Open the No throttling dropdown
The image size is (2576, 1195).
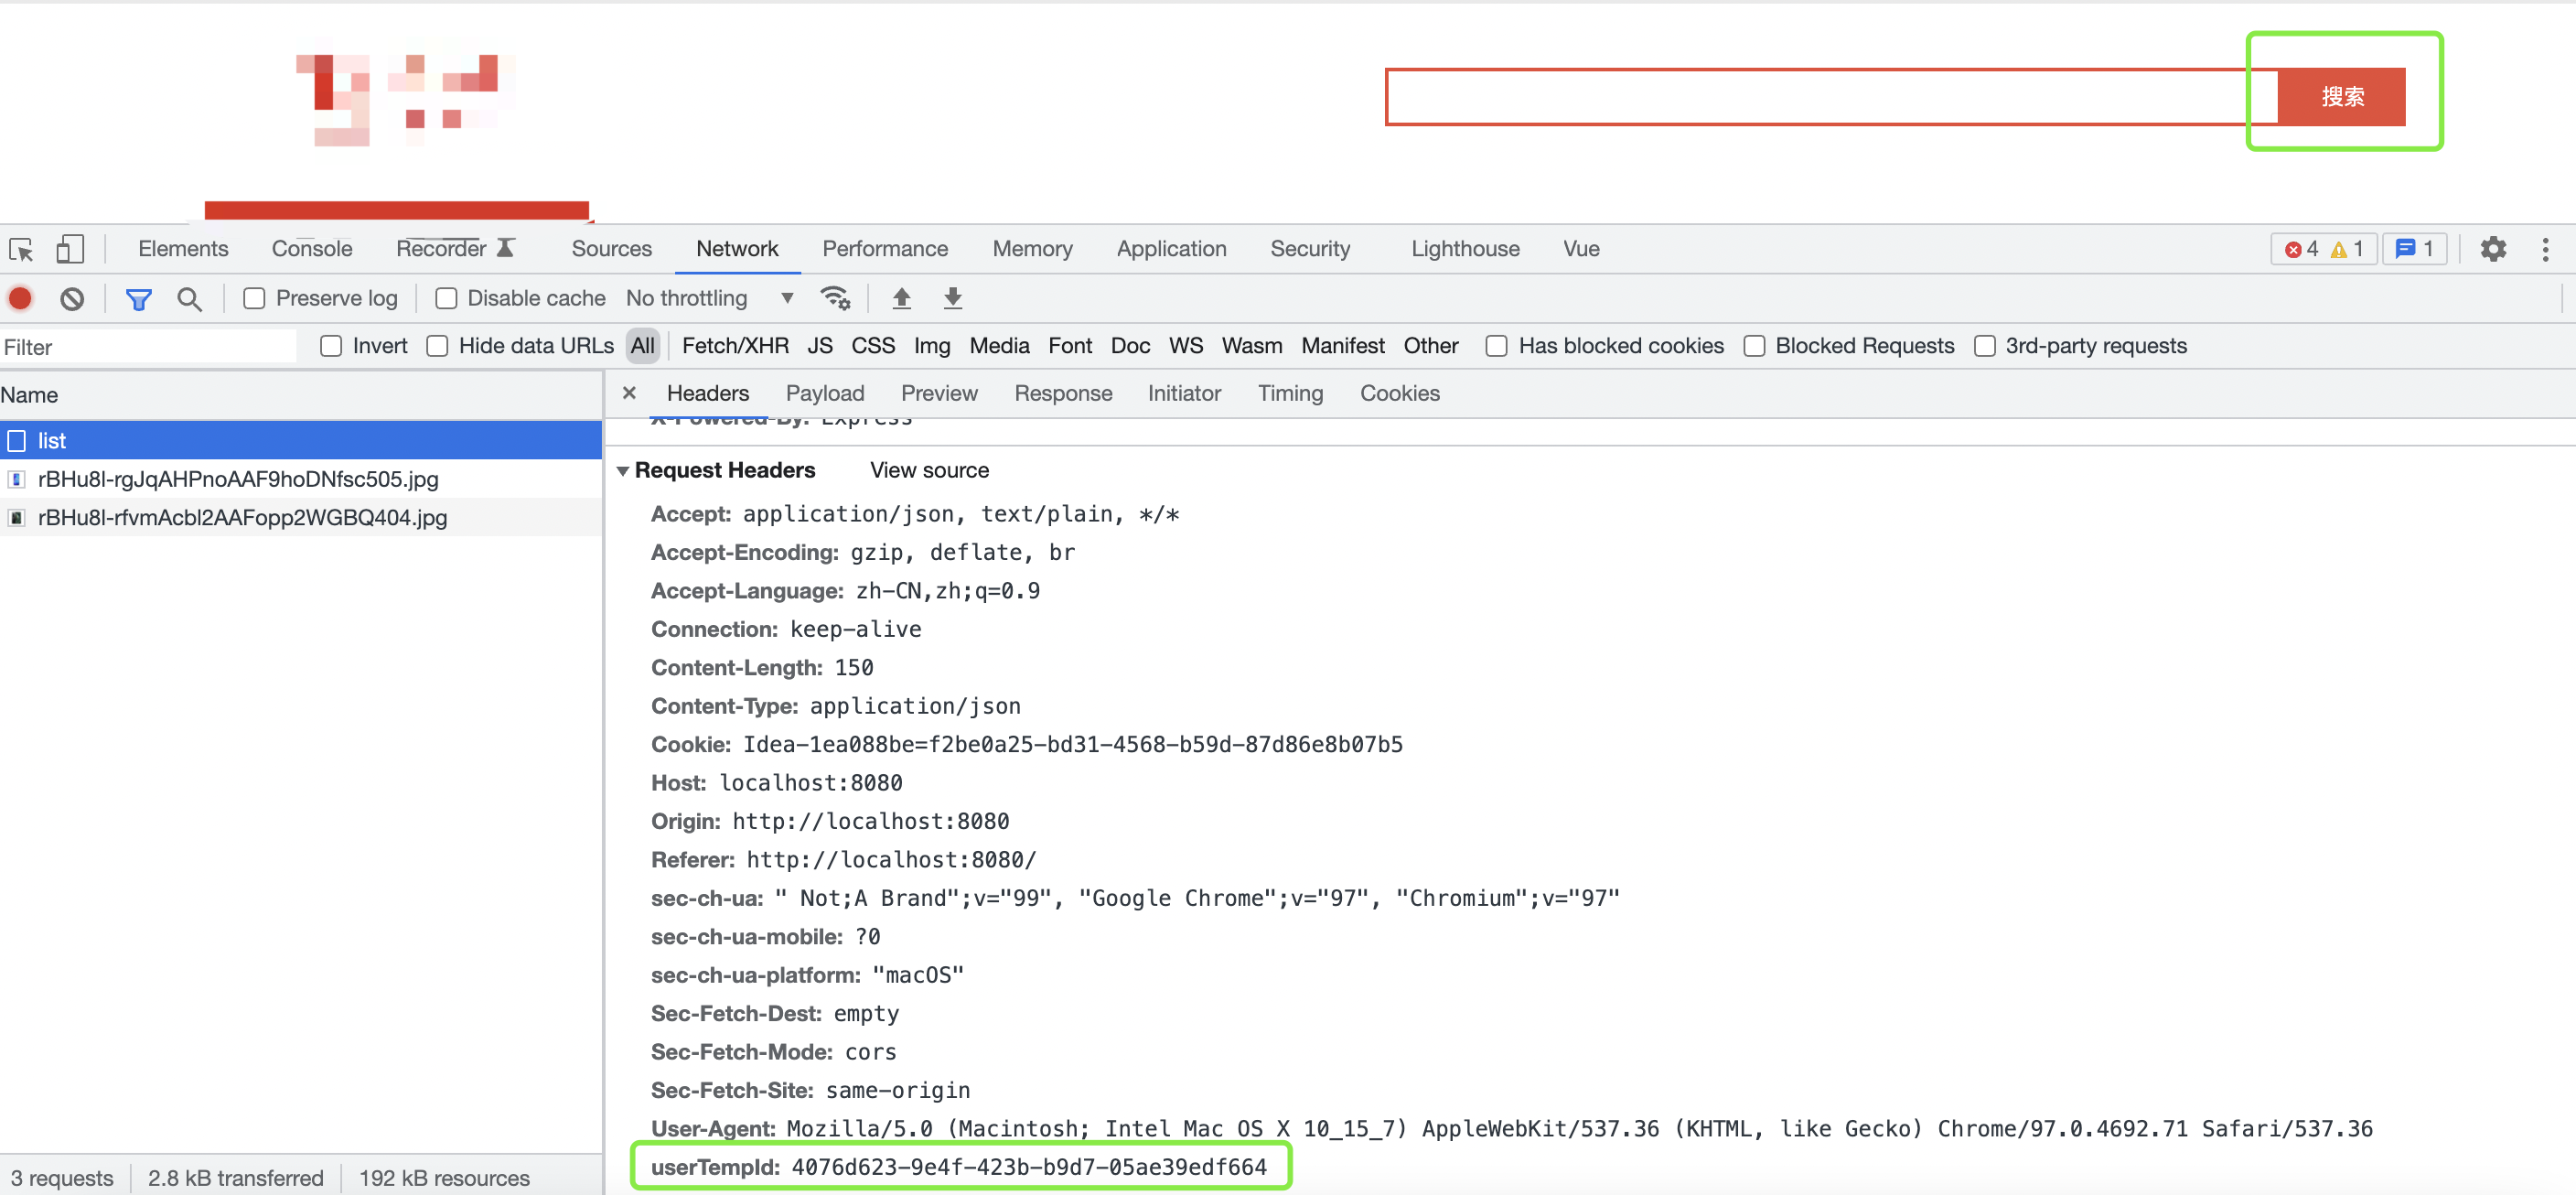[x=709, y=298]
